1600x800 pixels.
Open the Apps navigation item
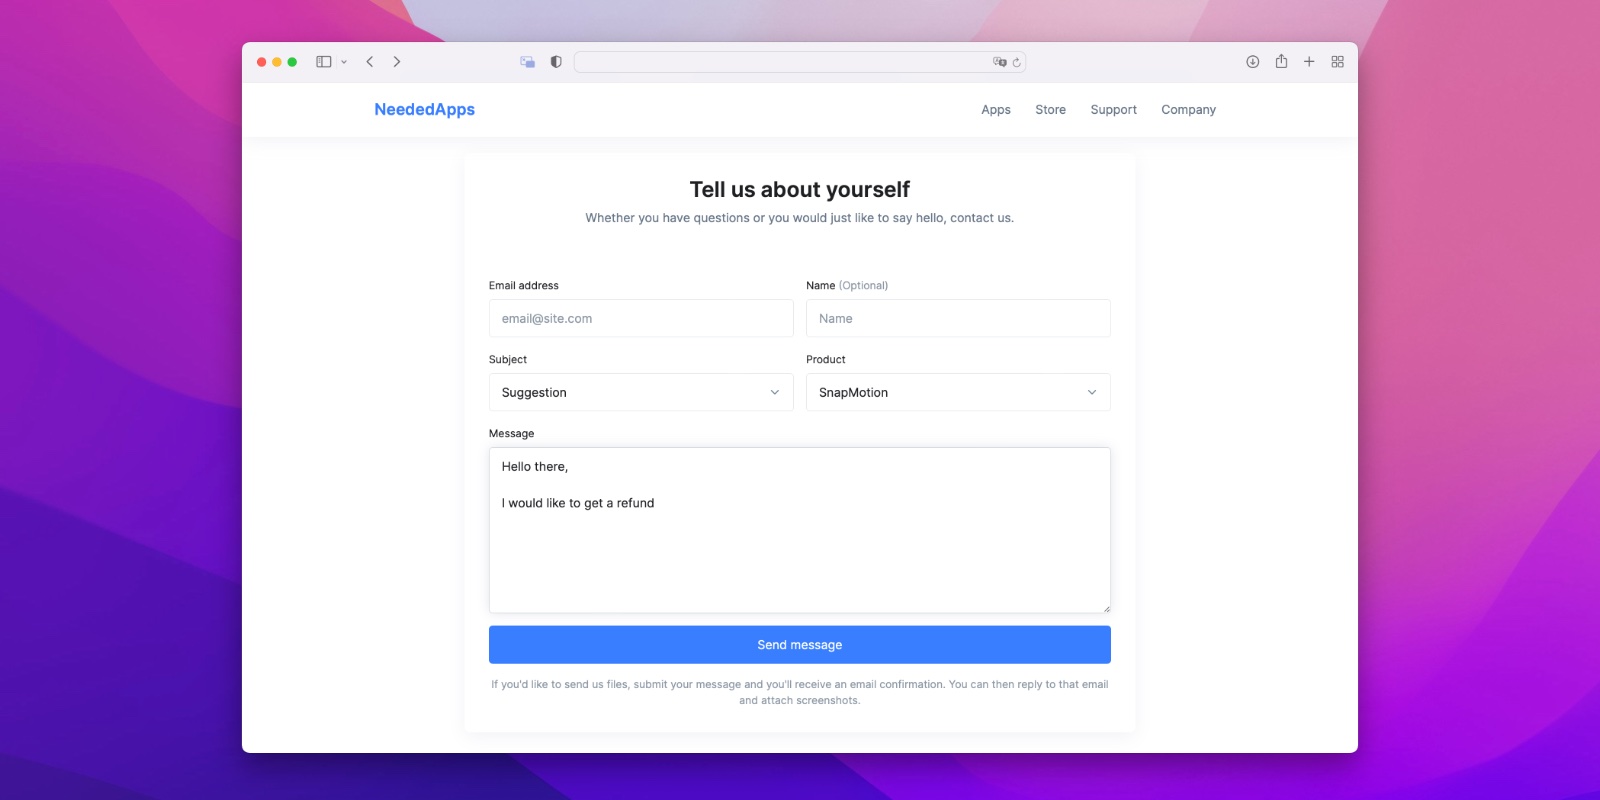[996, 110]
